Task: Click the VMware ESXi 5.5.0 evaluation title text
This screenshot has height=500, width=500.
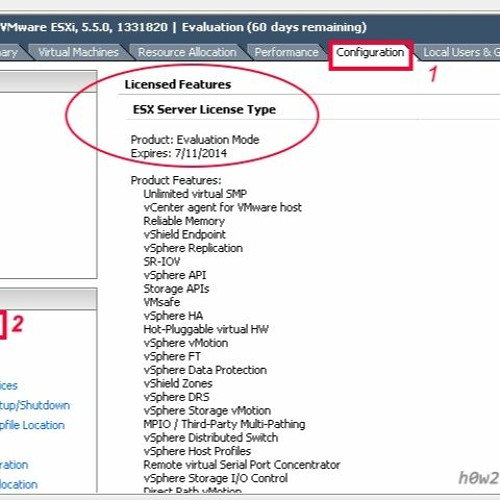Action: pos(183,27)
